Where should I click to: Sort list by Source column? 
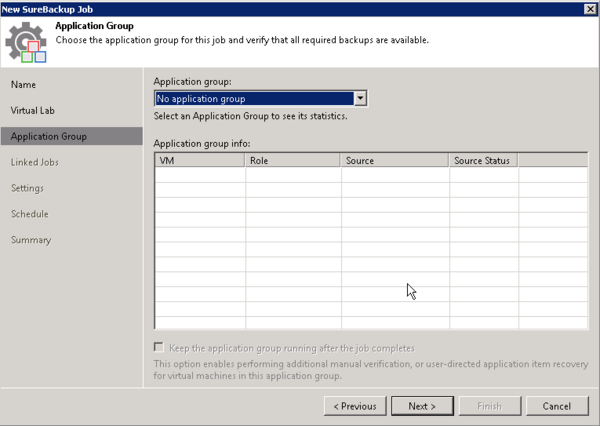394,160
